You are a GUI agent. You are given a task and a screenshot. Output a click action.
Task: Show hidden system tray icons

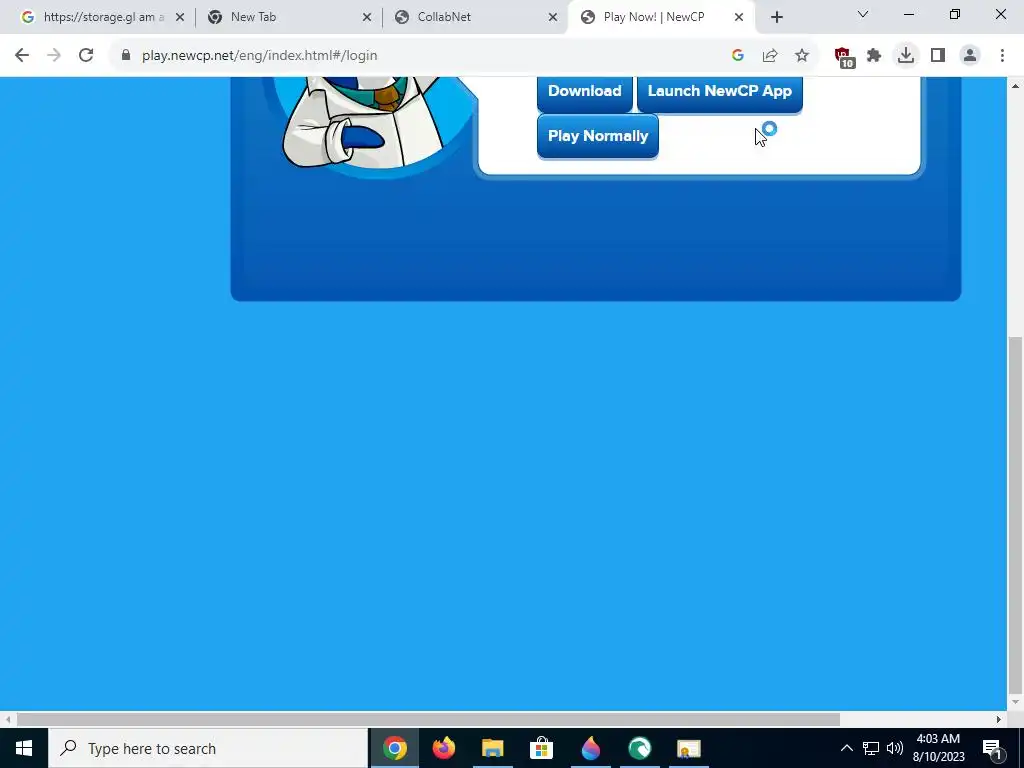click(x=846, y=748)
